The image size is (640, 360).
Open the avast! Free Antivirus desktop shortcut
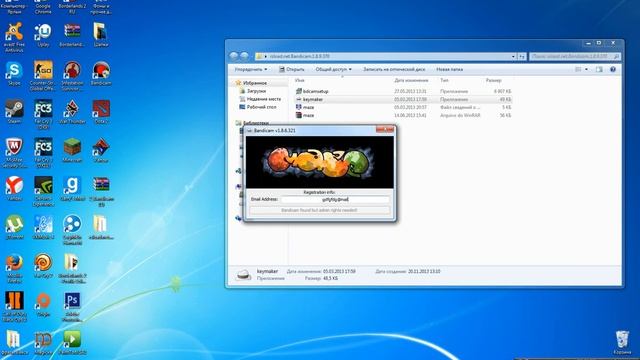(x=14, y=37)
